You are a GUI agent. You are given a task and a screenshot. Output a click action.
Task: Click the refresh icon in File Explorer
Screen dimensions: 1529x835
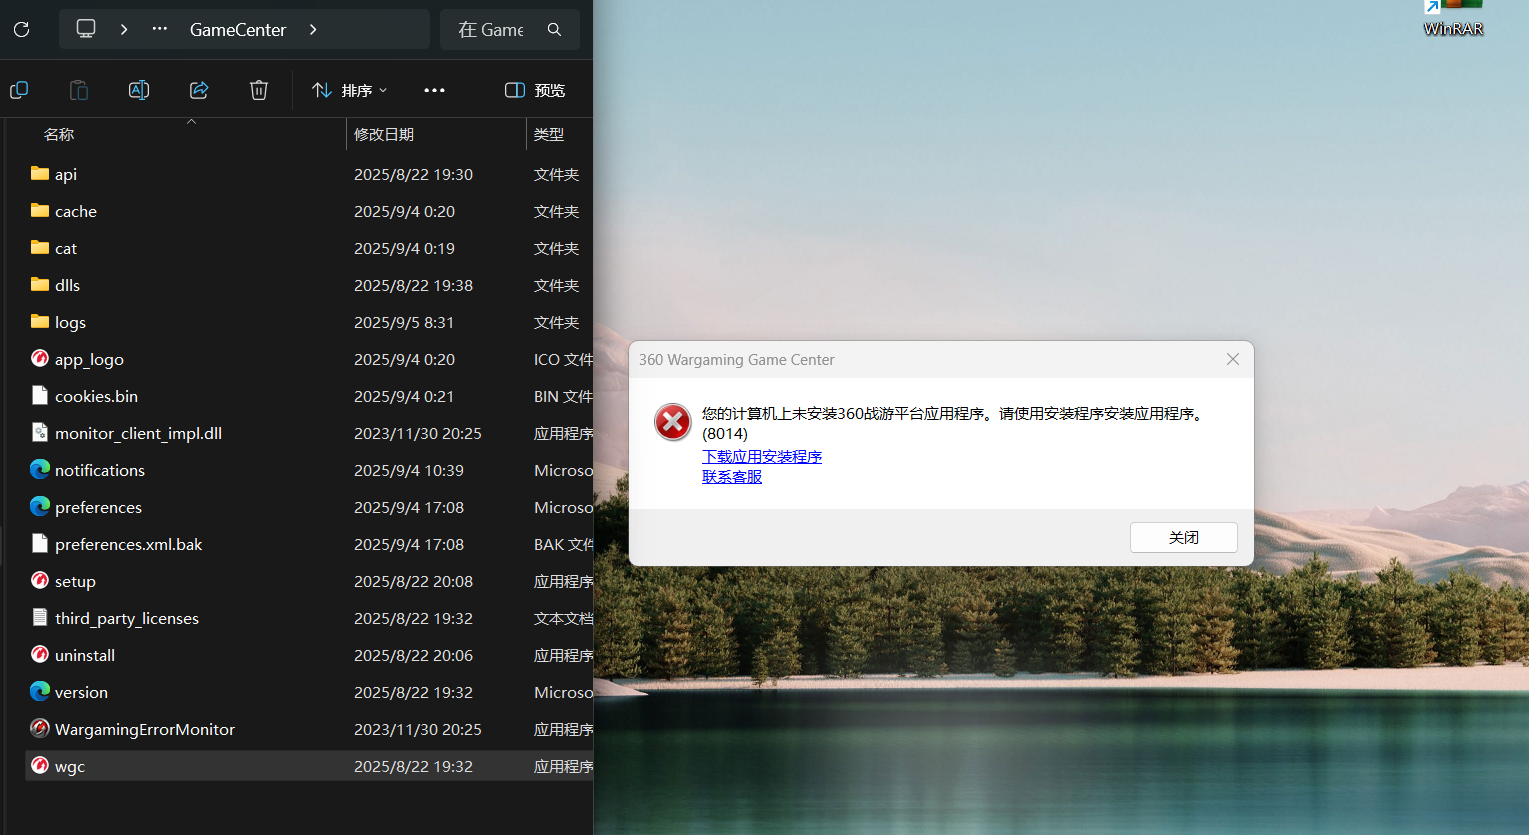click(x=21, y=30)
